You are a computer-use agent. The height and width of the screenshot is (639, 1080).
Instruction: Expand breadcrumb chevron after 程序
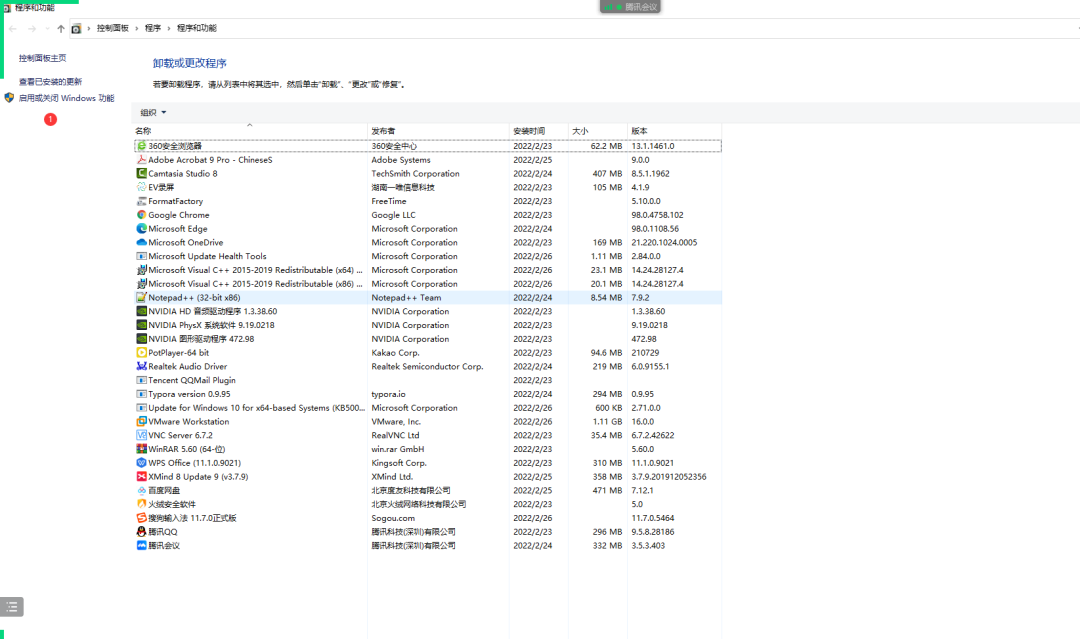[169, 28]
